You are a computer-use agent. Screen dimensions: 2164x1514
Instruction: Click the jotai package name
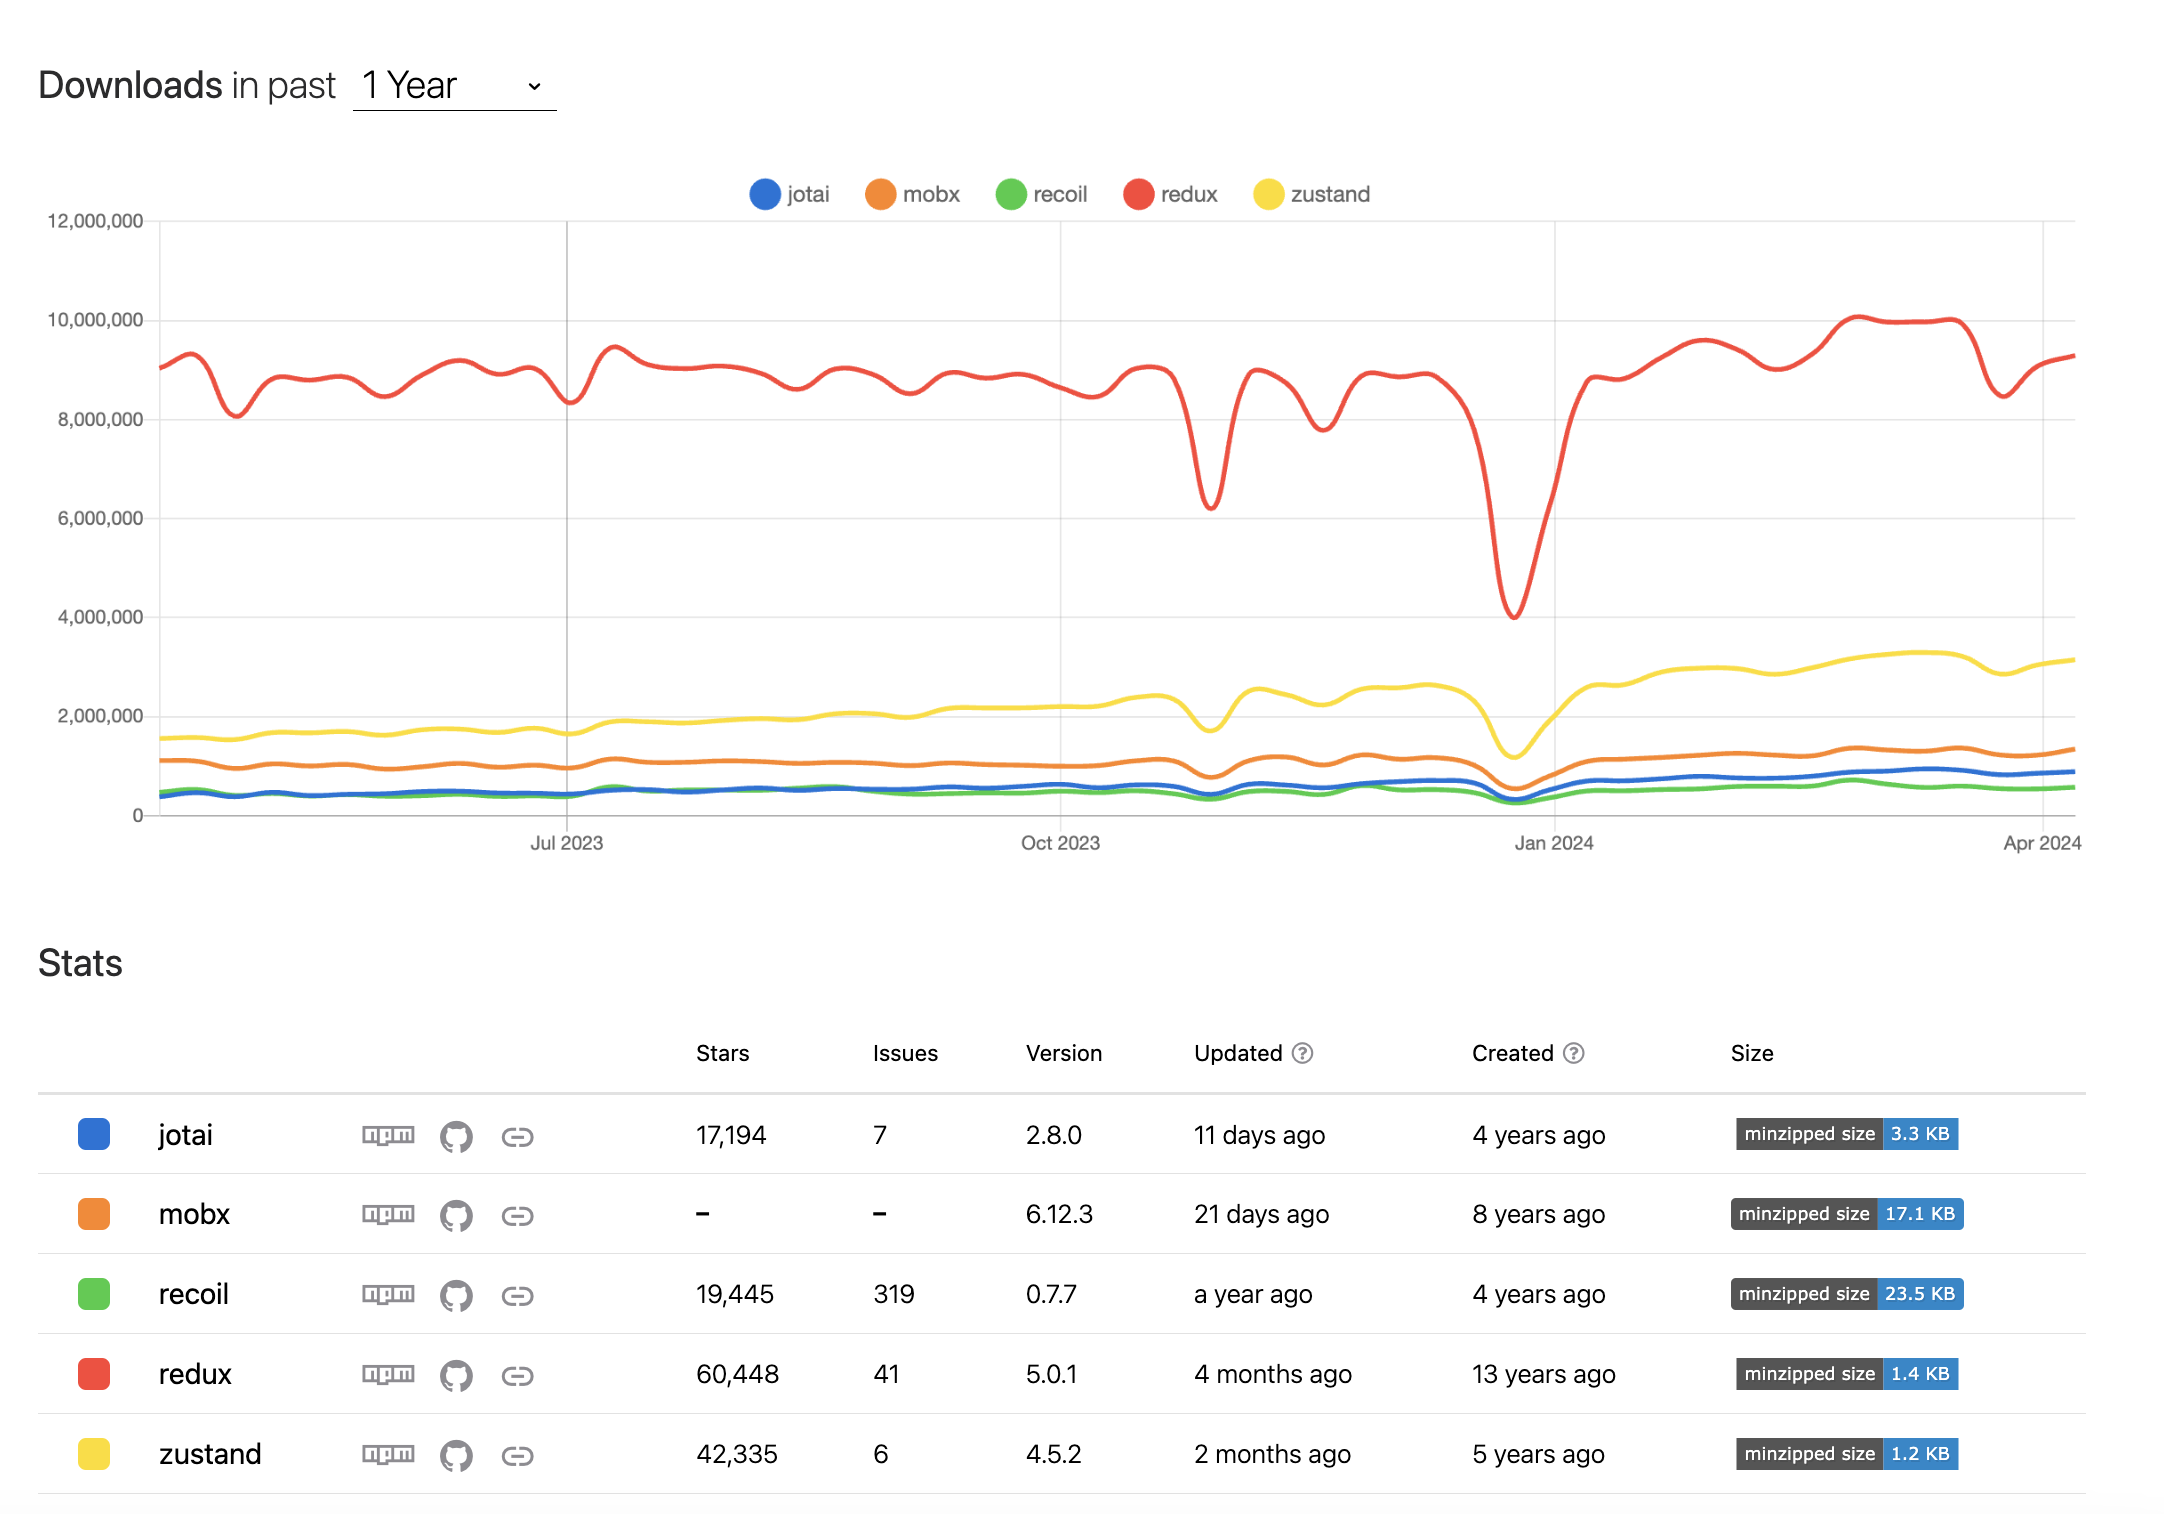point(186,1135)
